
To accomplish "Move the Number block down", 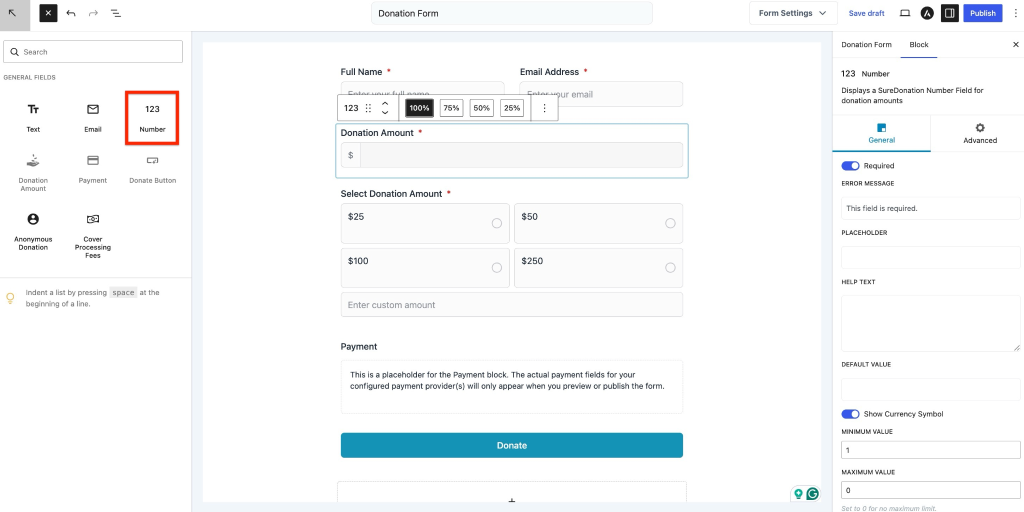I will click(385, 113).
